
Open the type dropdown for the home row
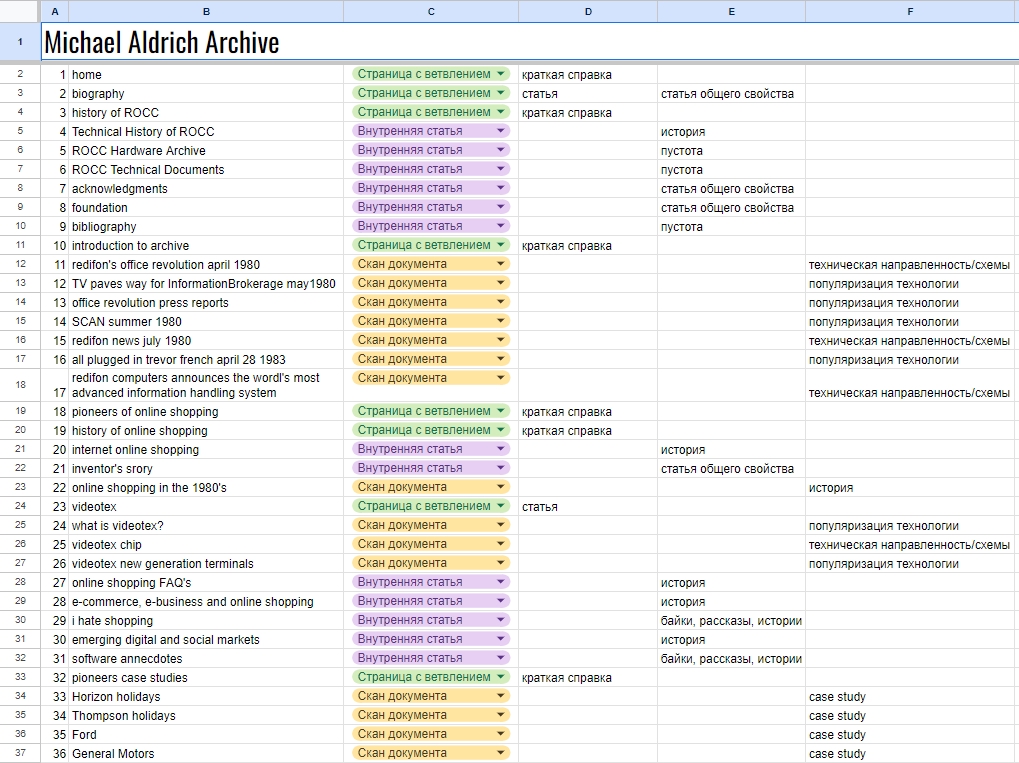500,74
